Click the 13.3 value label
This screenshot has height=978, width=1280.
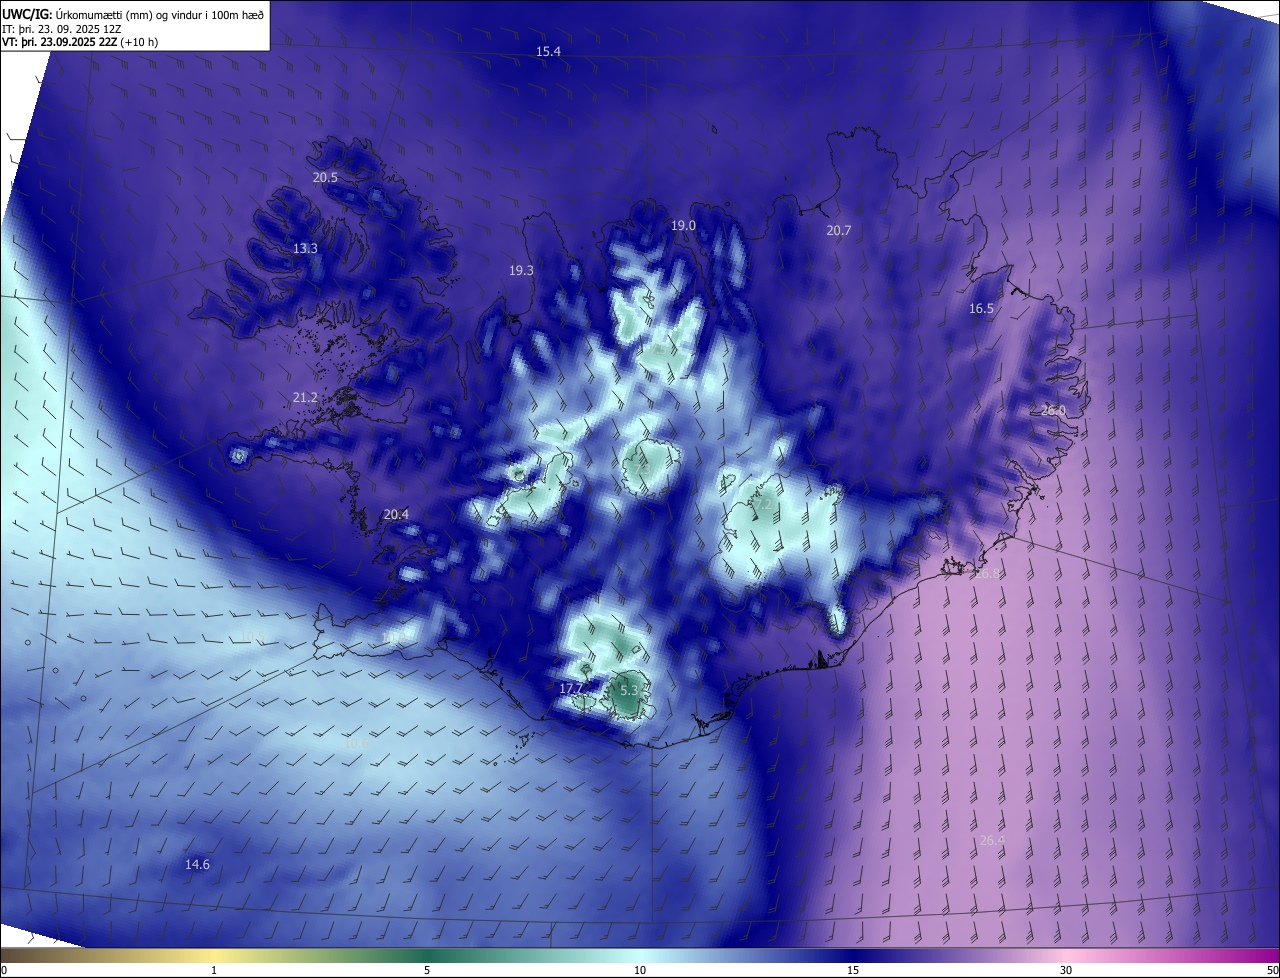305,248
